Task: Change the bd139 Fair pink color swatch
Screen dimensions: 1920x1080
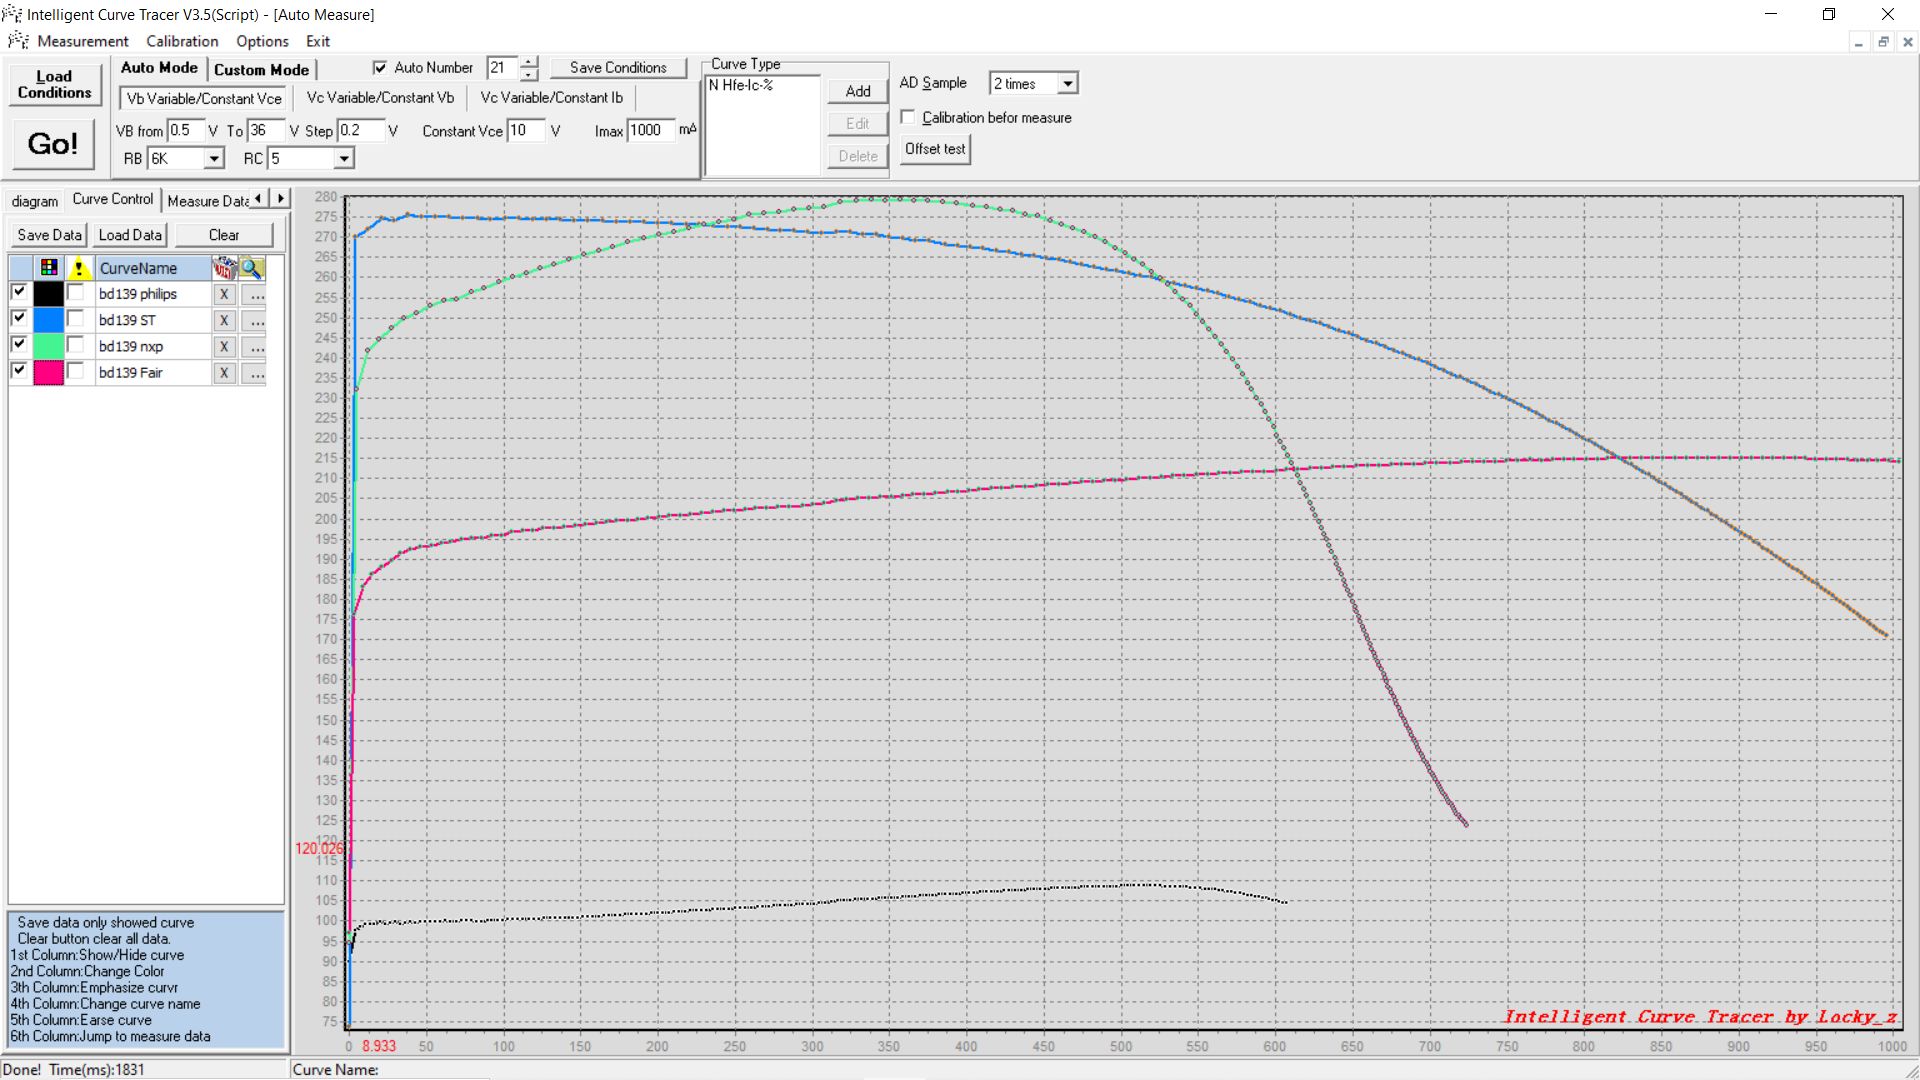Action: 48,373
